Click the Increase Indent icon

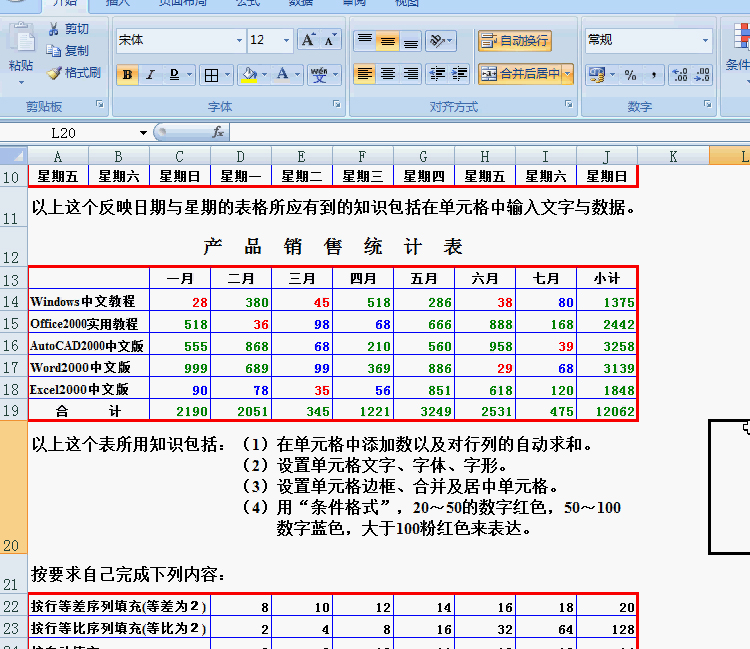(x=460, y=74)
